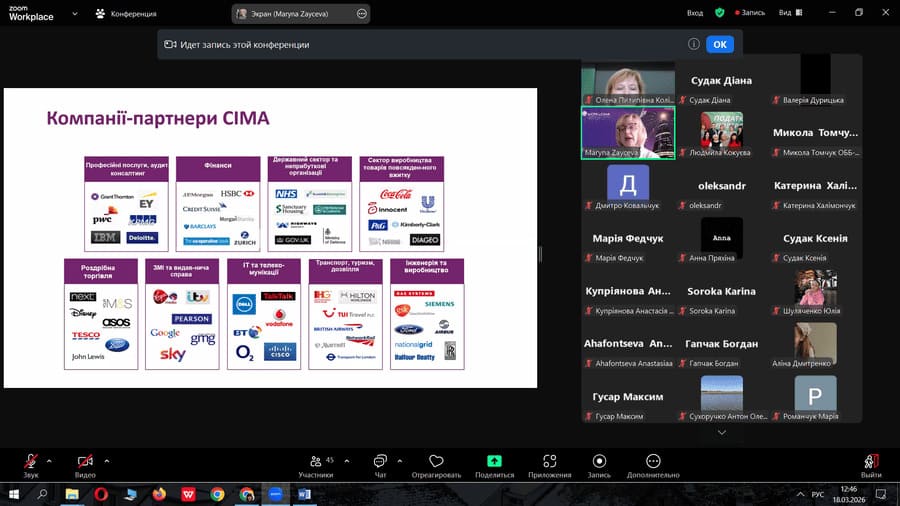Open the Участники participants panel
The image size is (900, 506).
317,464
